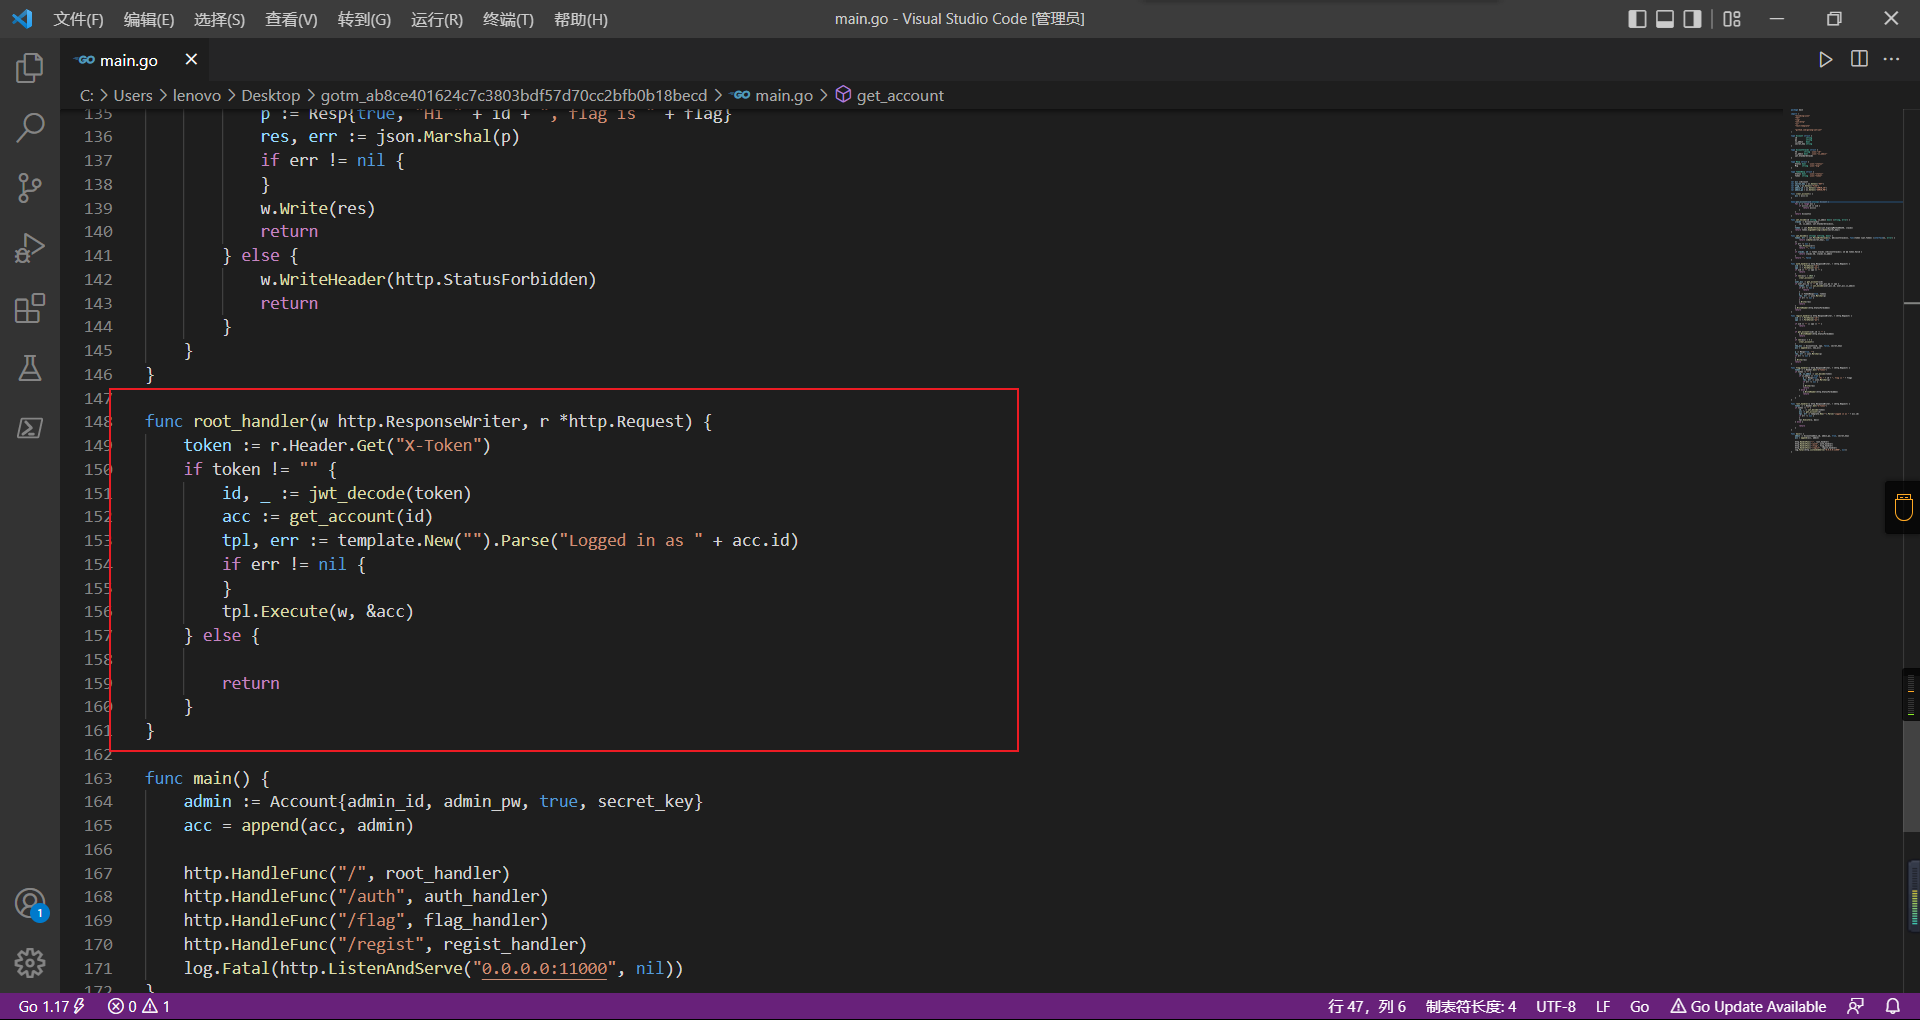Open the terminal-style panel icon in activity bar
This screenshot has height=1020, width=1920.
30,428
